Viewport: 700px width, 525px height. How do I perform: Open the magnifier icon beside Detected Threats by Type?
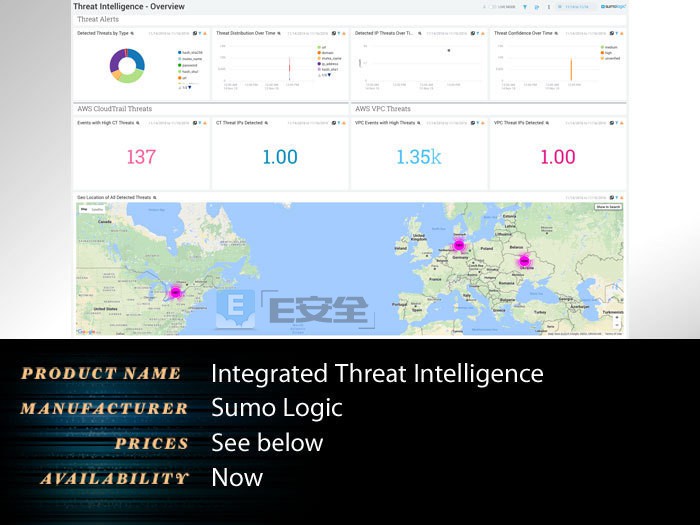(x=132, y=33)
